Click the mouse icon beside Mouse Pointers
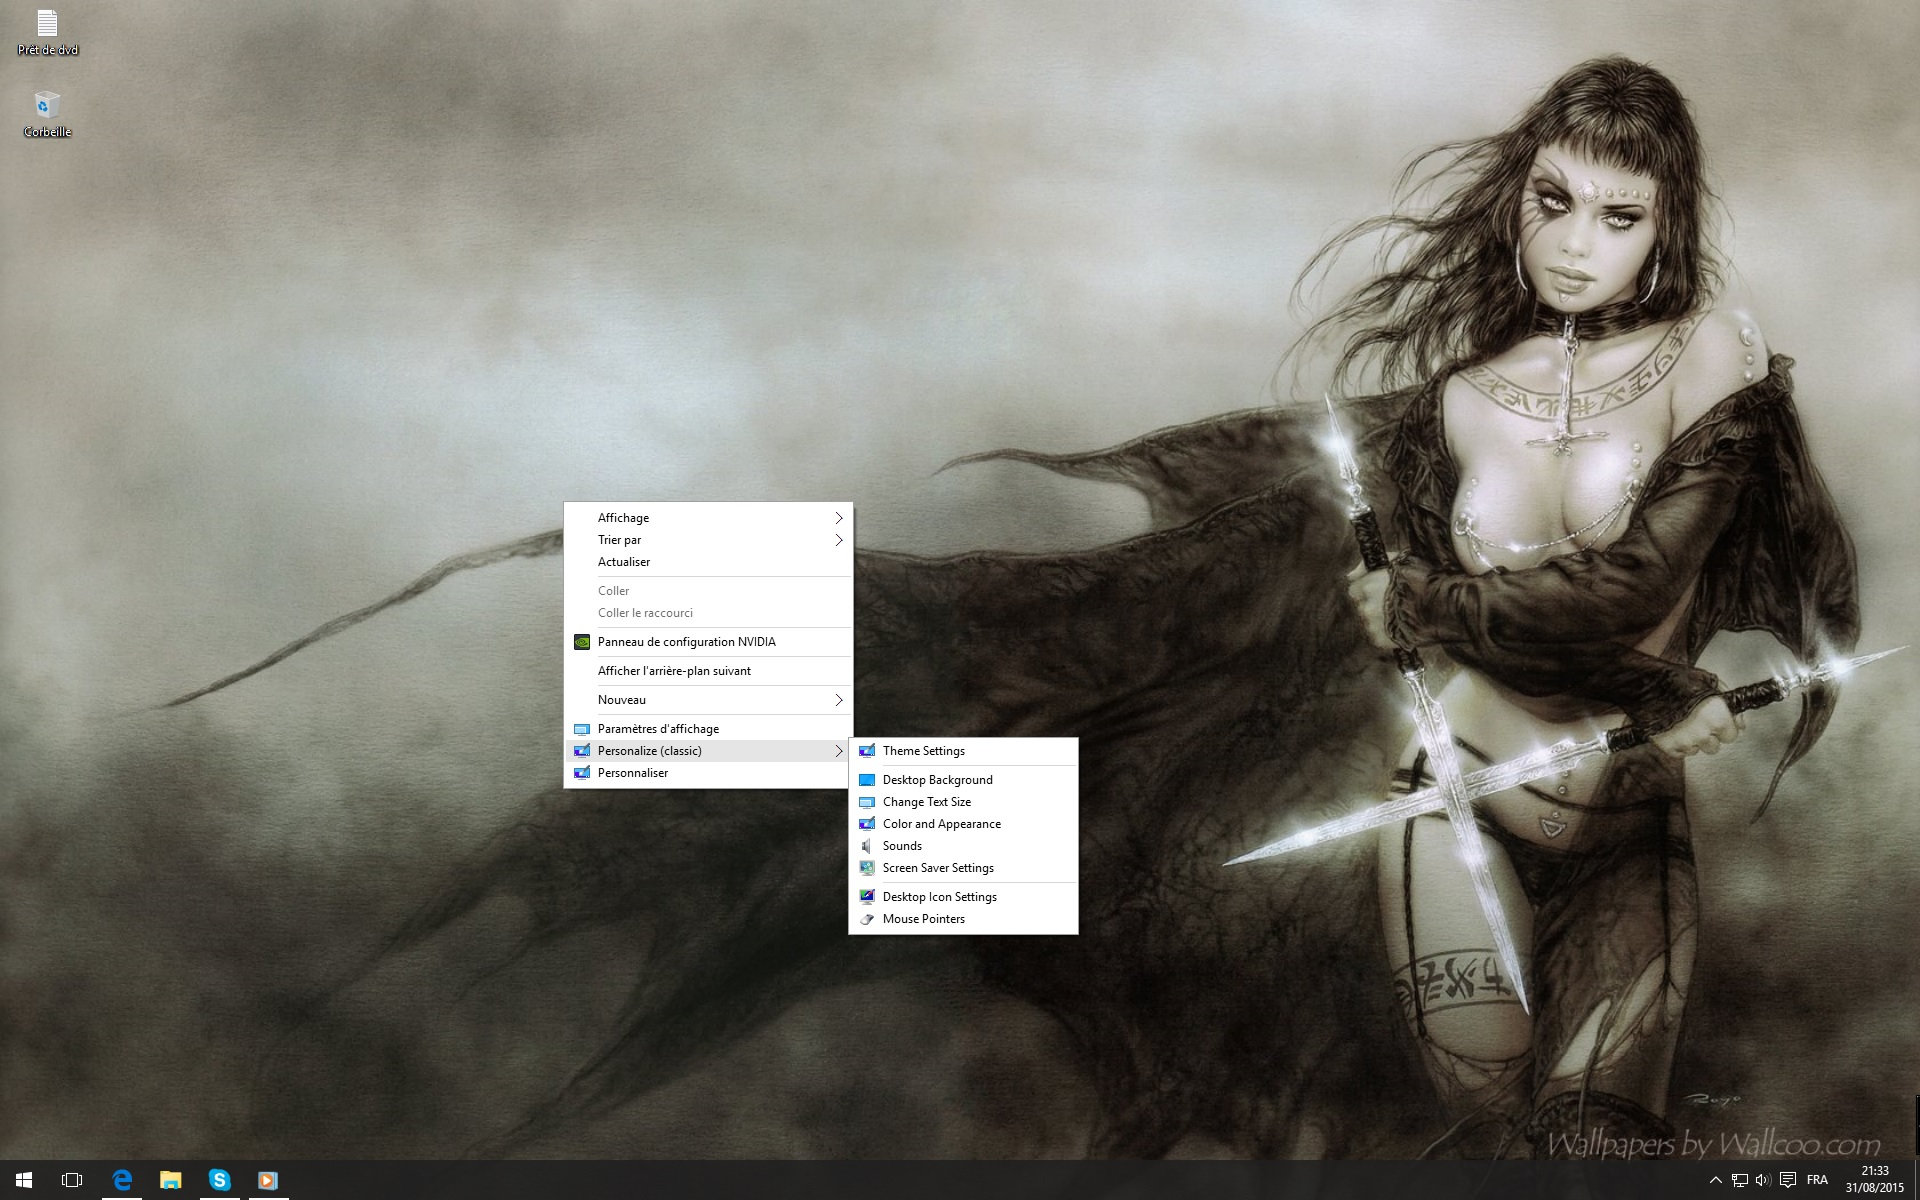This screenshot has width=1920, height=1200. tap(867, 919)
